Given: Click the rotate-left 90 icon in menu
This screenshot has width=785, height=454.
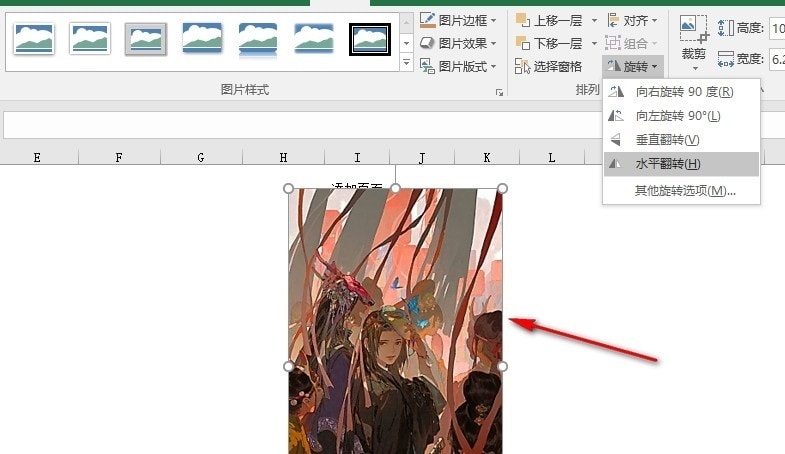Looking at the screenshot, I should 616,116.
